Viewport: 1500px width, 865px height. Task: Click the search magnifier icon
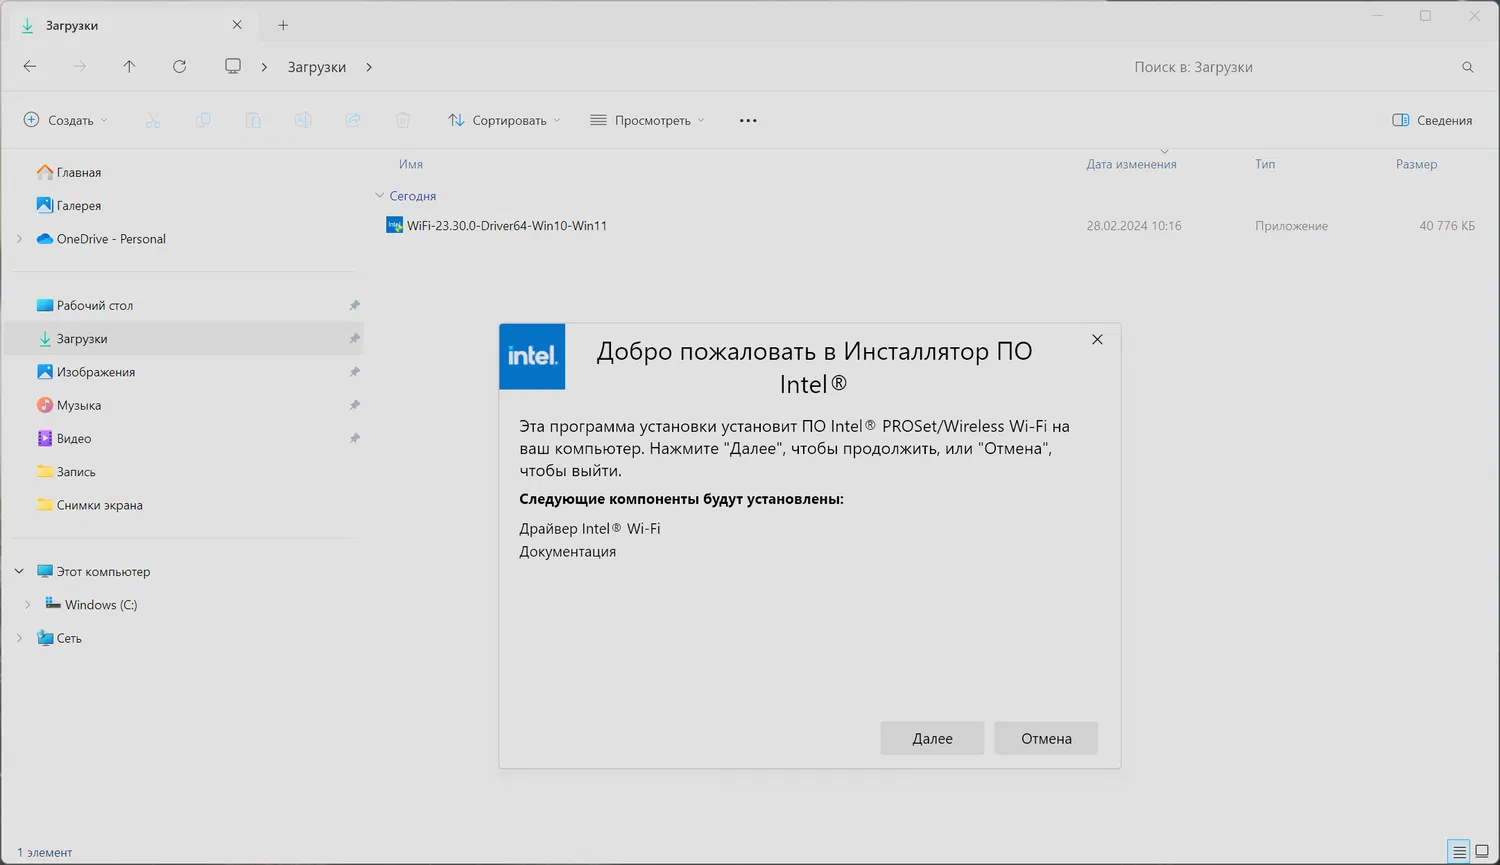click(1468, 67)
